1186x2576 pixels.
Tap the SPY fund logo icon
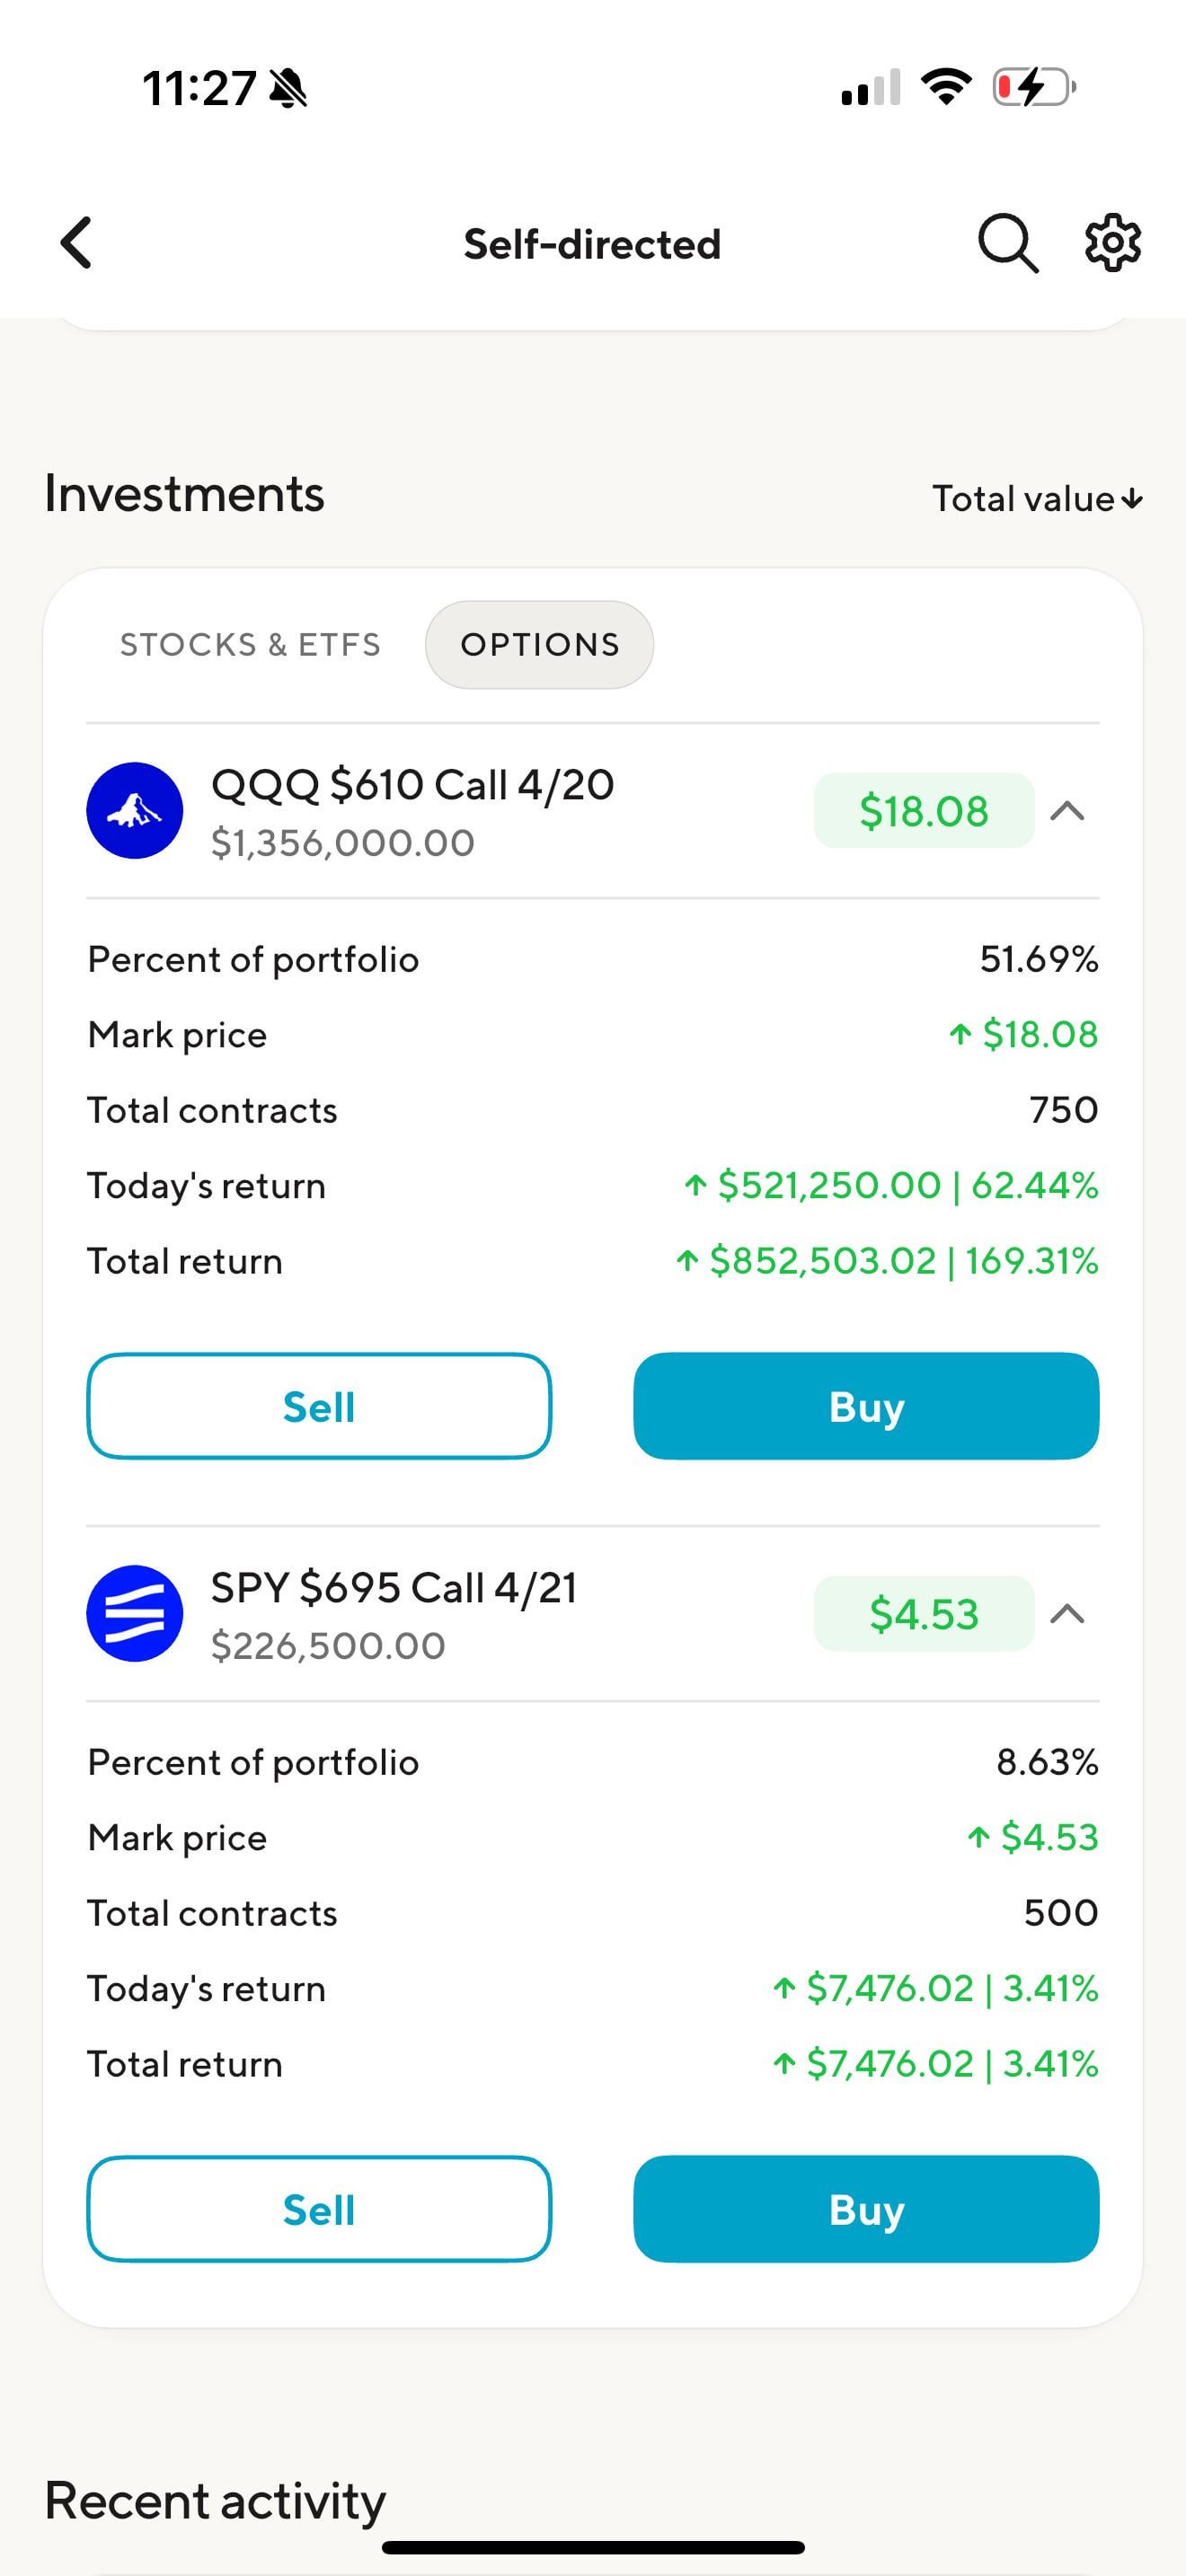[135, 1613]
